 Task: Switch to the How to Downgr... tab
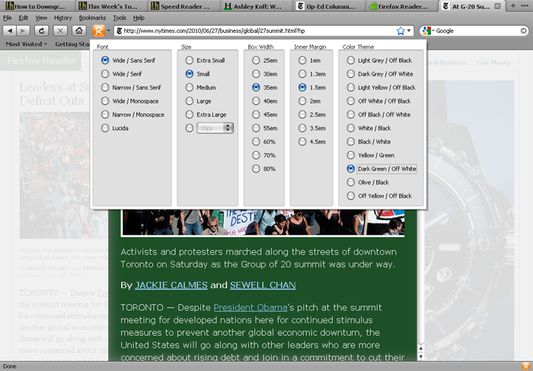(x=37, y=6)
